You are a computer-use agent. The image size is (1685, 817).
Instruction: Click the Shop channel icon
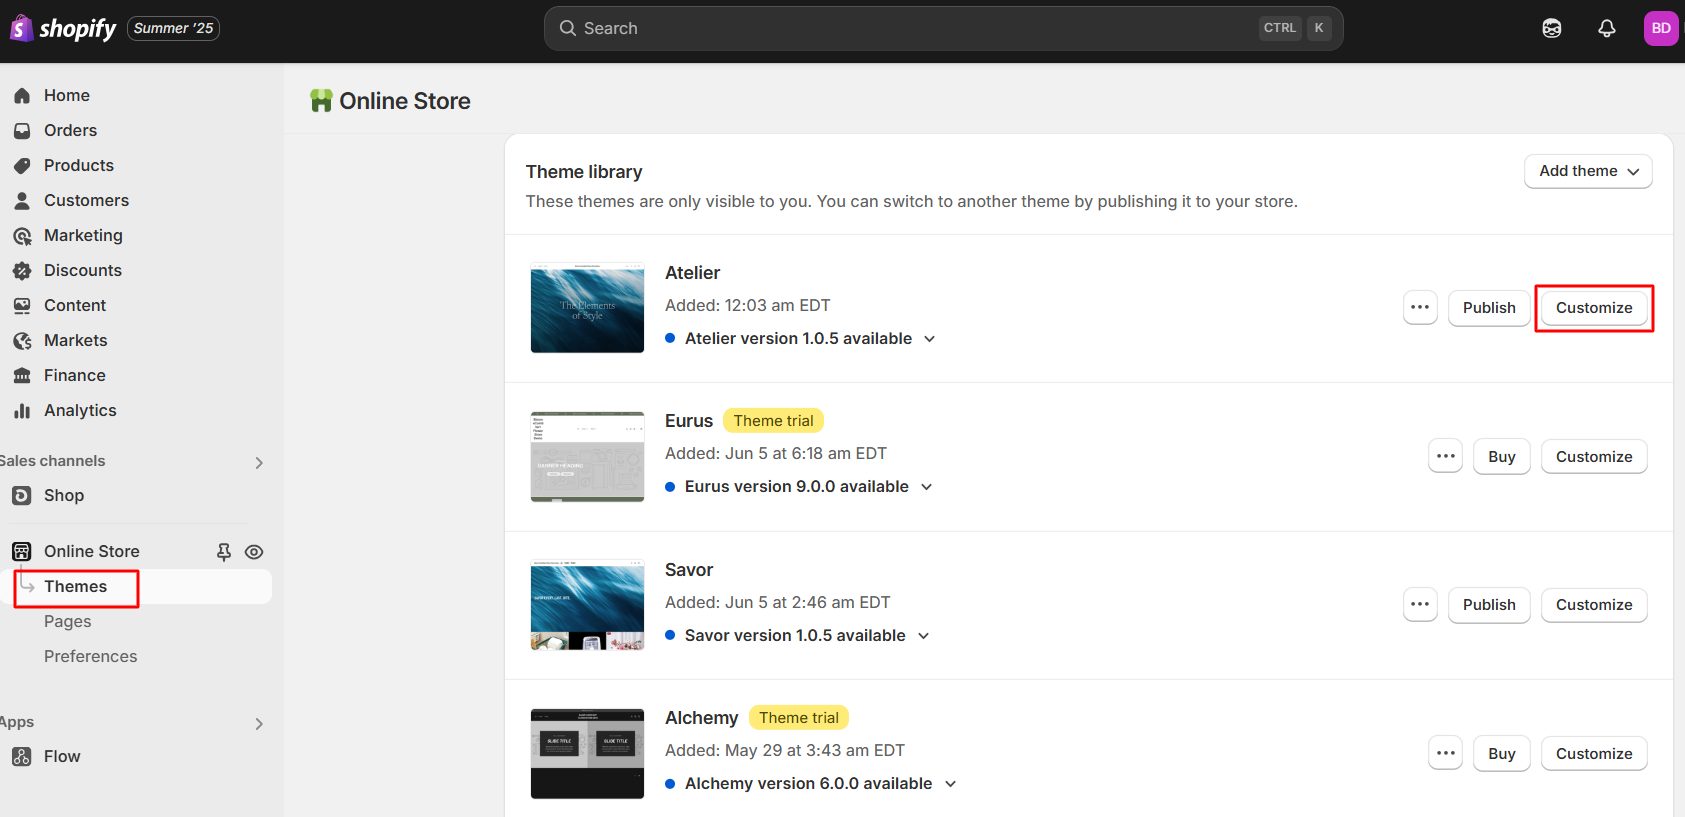(22, 496)
